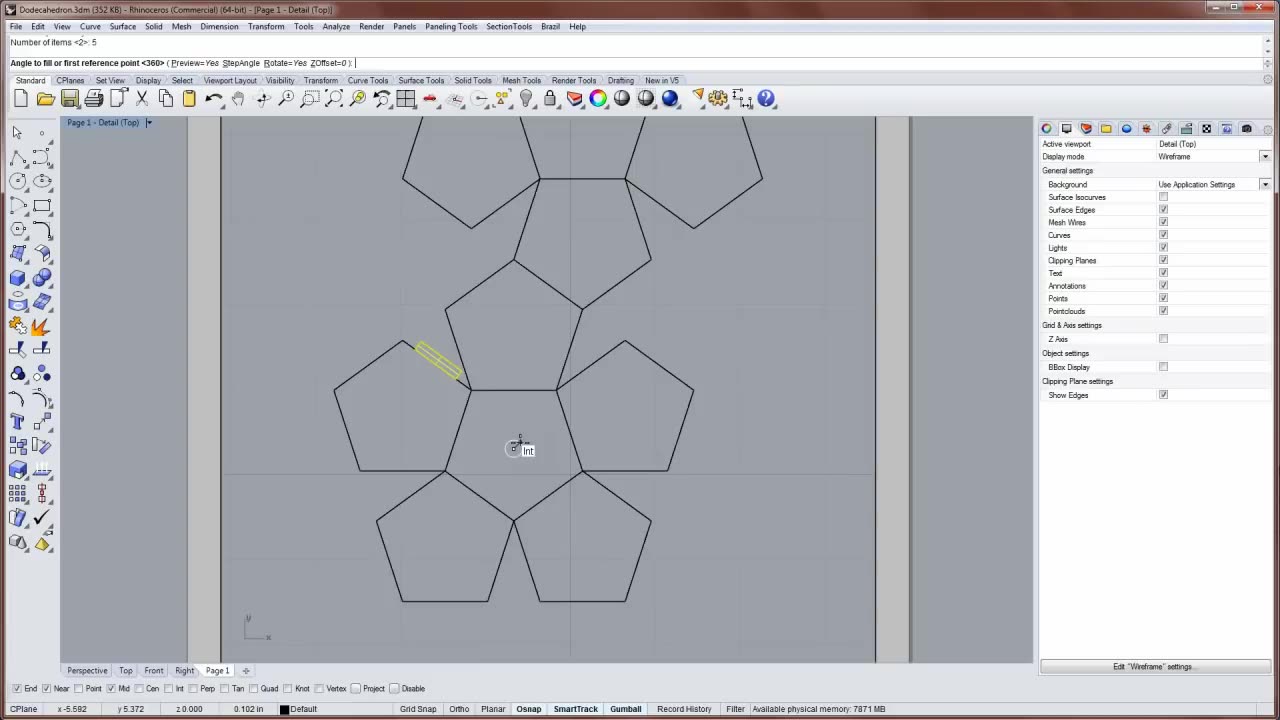
Task: Toggle SmartTrack in the status bar
Action: pos(576,709)
